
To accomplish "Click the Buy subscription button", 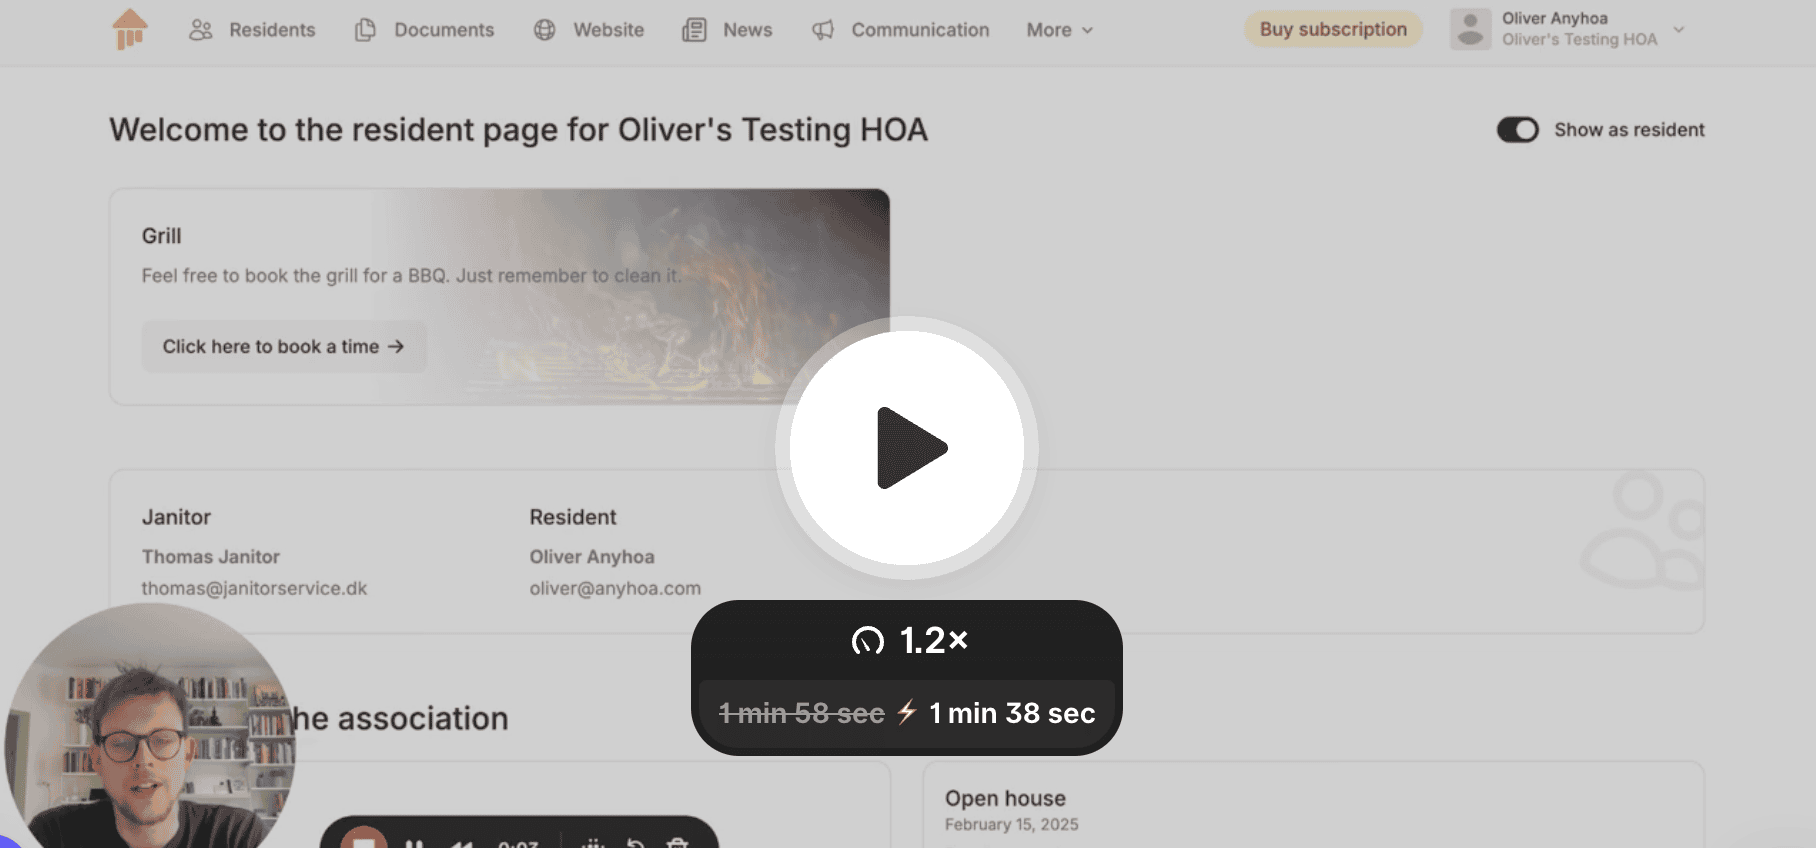I will coord(1332,29).
